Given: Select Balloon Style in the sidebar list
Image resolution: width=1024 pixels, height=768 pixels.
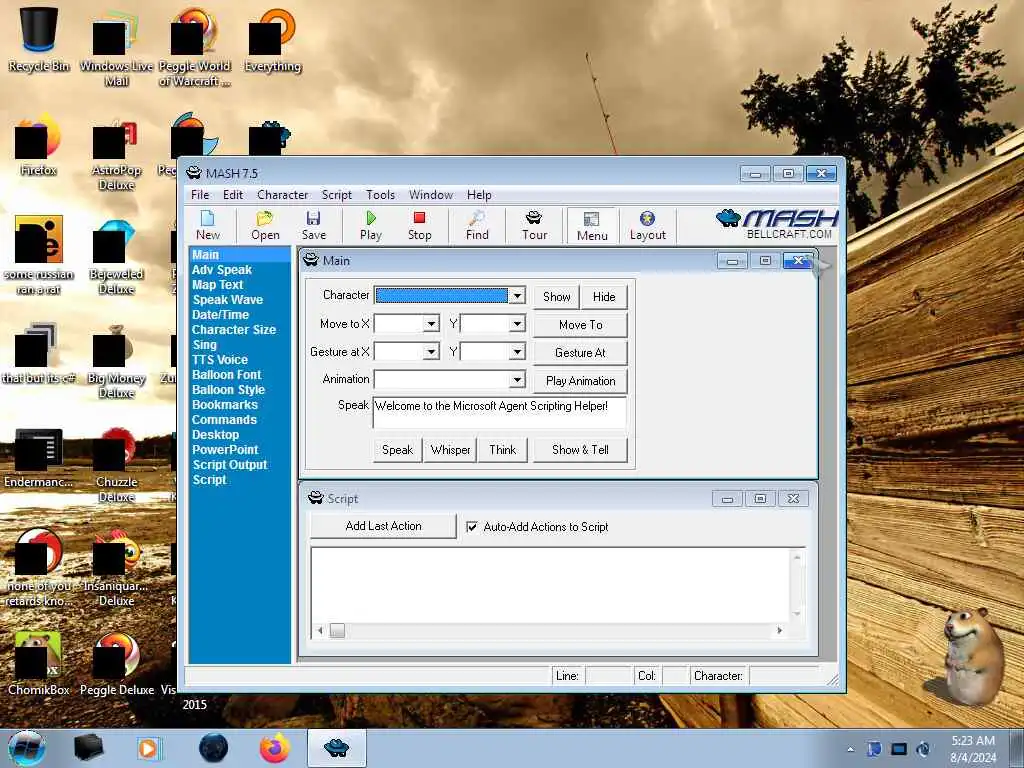Looking at the screenshot, I should point(228,390).
